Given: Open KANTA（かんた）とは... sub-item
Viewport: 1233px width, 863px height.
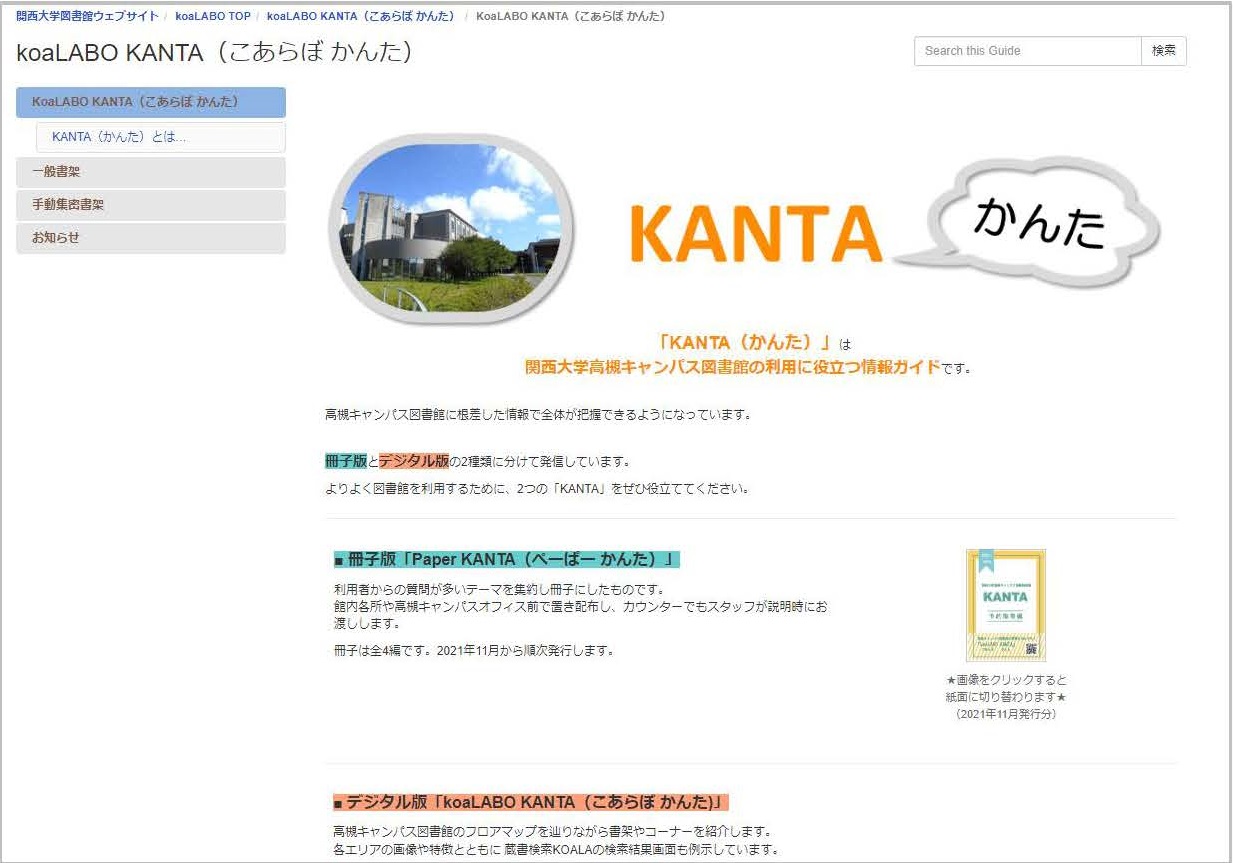Looking at the screenshot, I should [161, 137].
